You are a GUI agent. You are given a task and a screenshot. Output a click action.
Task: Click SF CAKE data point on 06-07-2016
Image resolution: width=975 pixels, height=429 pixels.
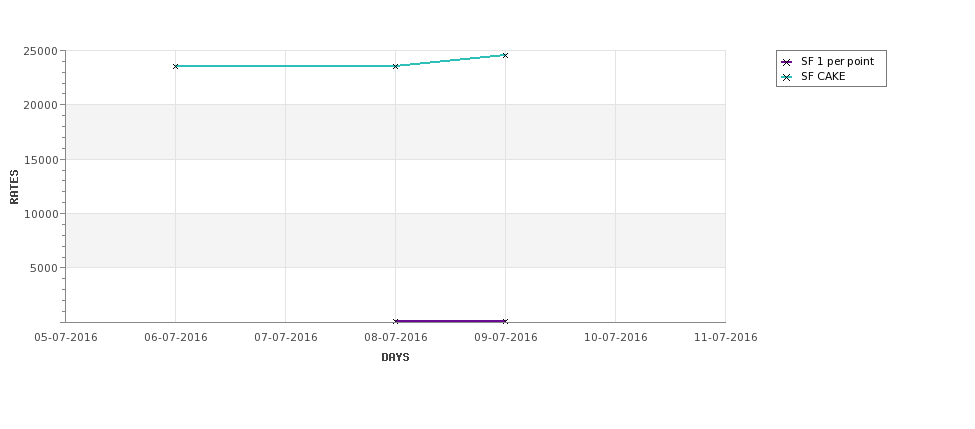tap(175, 66)
